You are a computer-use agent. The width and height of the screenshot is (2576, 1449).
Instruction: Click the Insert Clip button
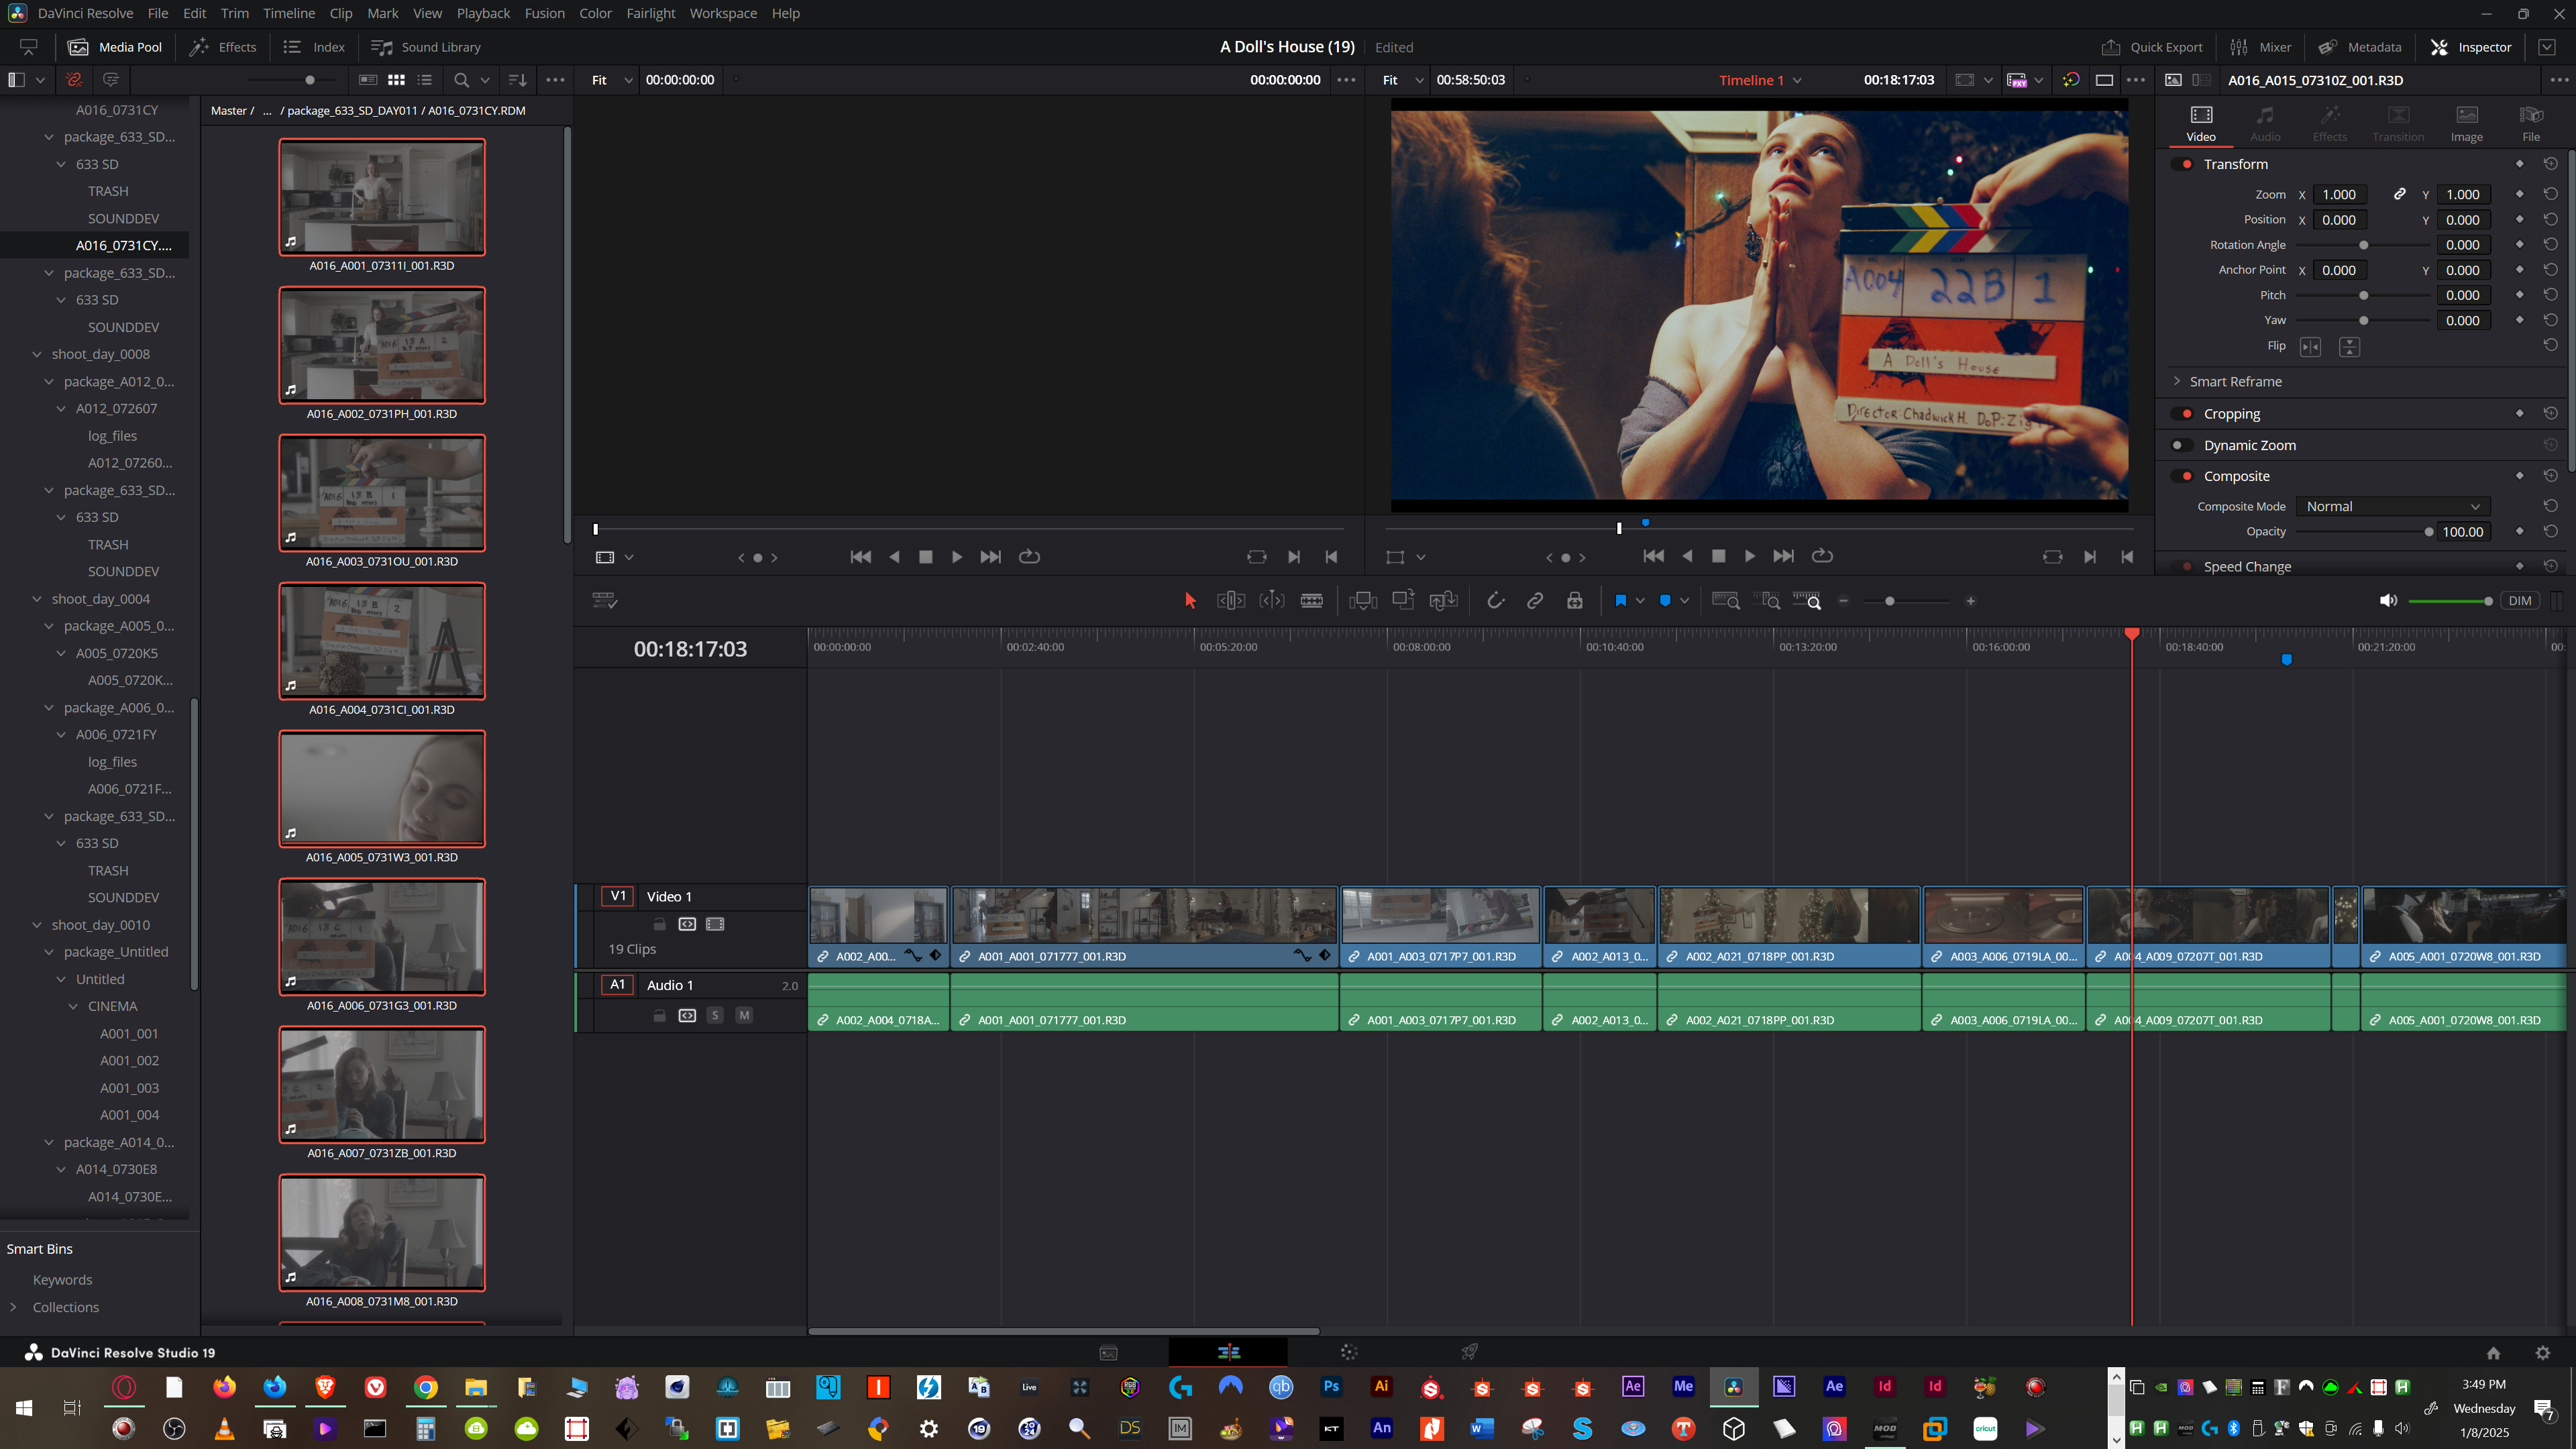point(1363,601)
